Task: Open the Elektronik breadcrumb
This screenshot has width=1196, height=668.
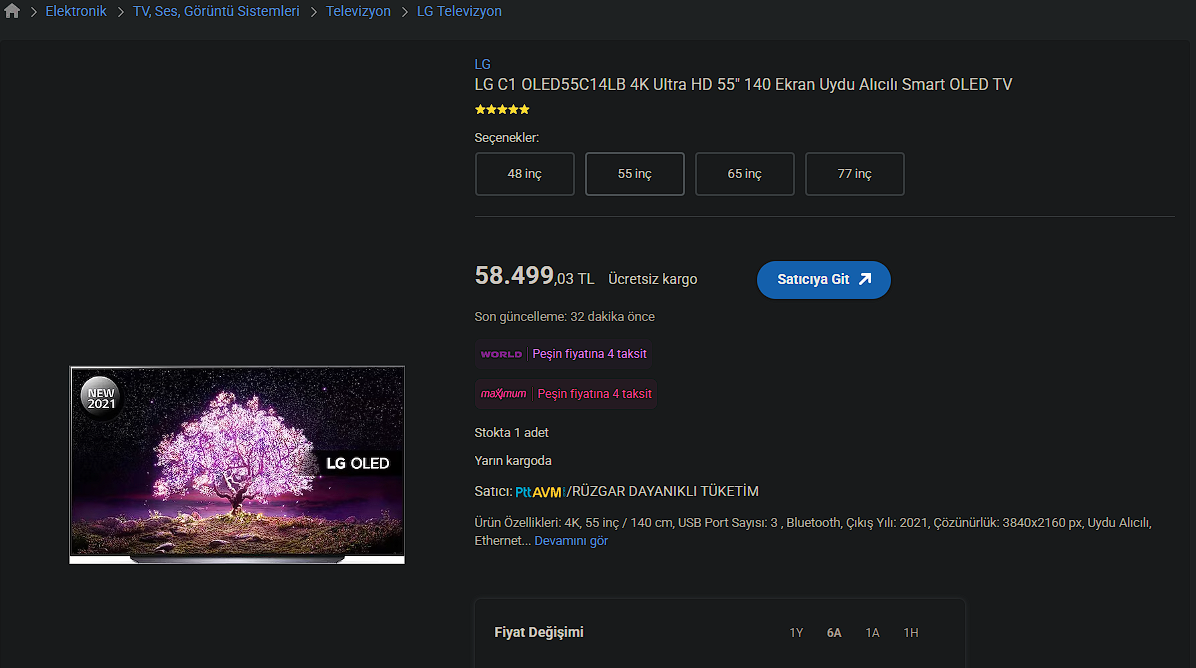Action: pos(76,11)
